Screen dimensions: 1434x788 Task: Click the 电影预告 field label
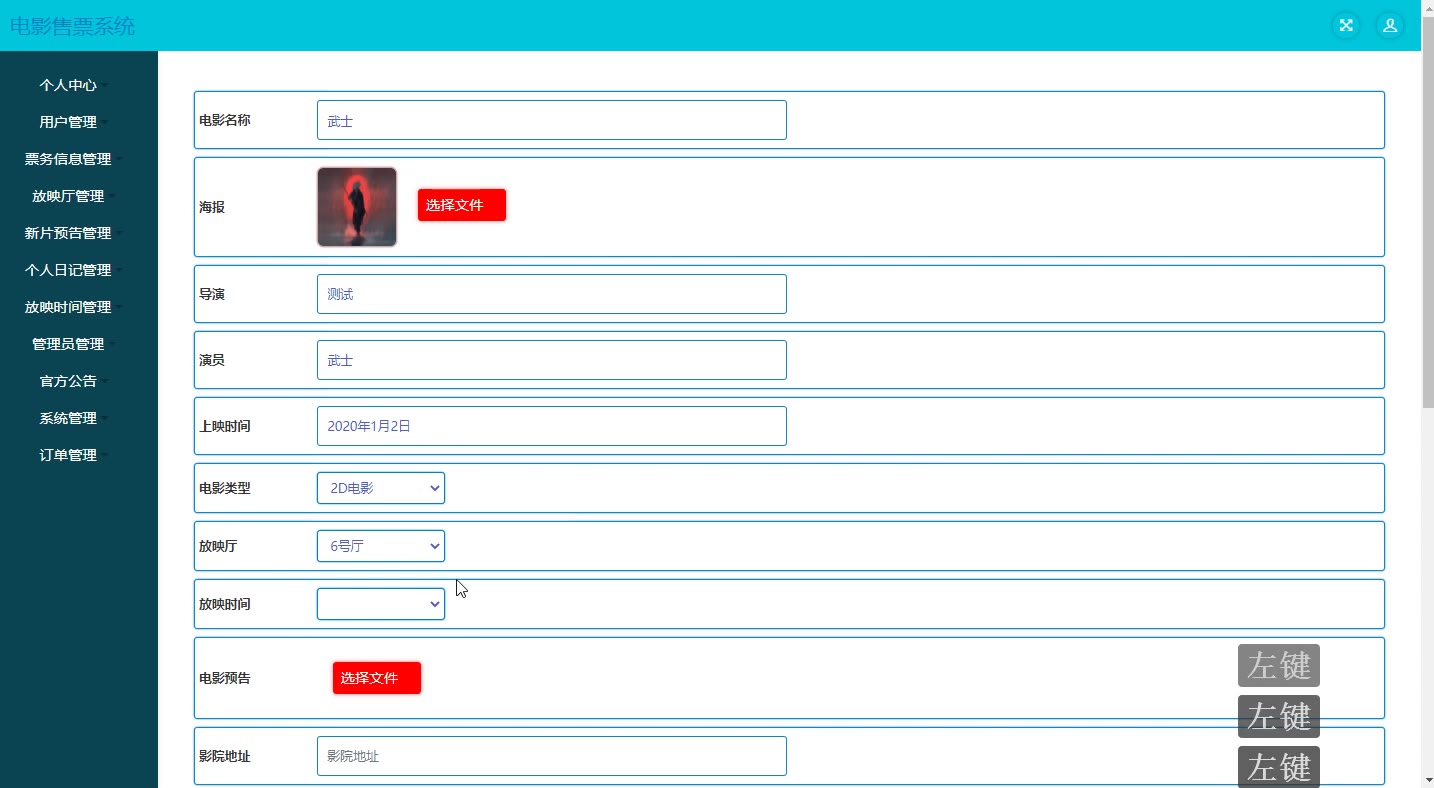click(225, 678)
